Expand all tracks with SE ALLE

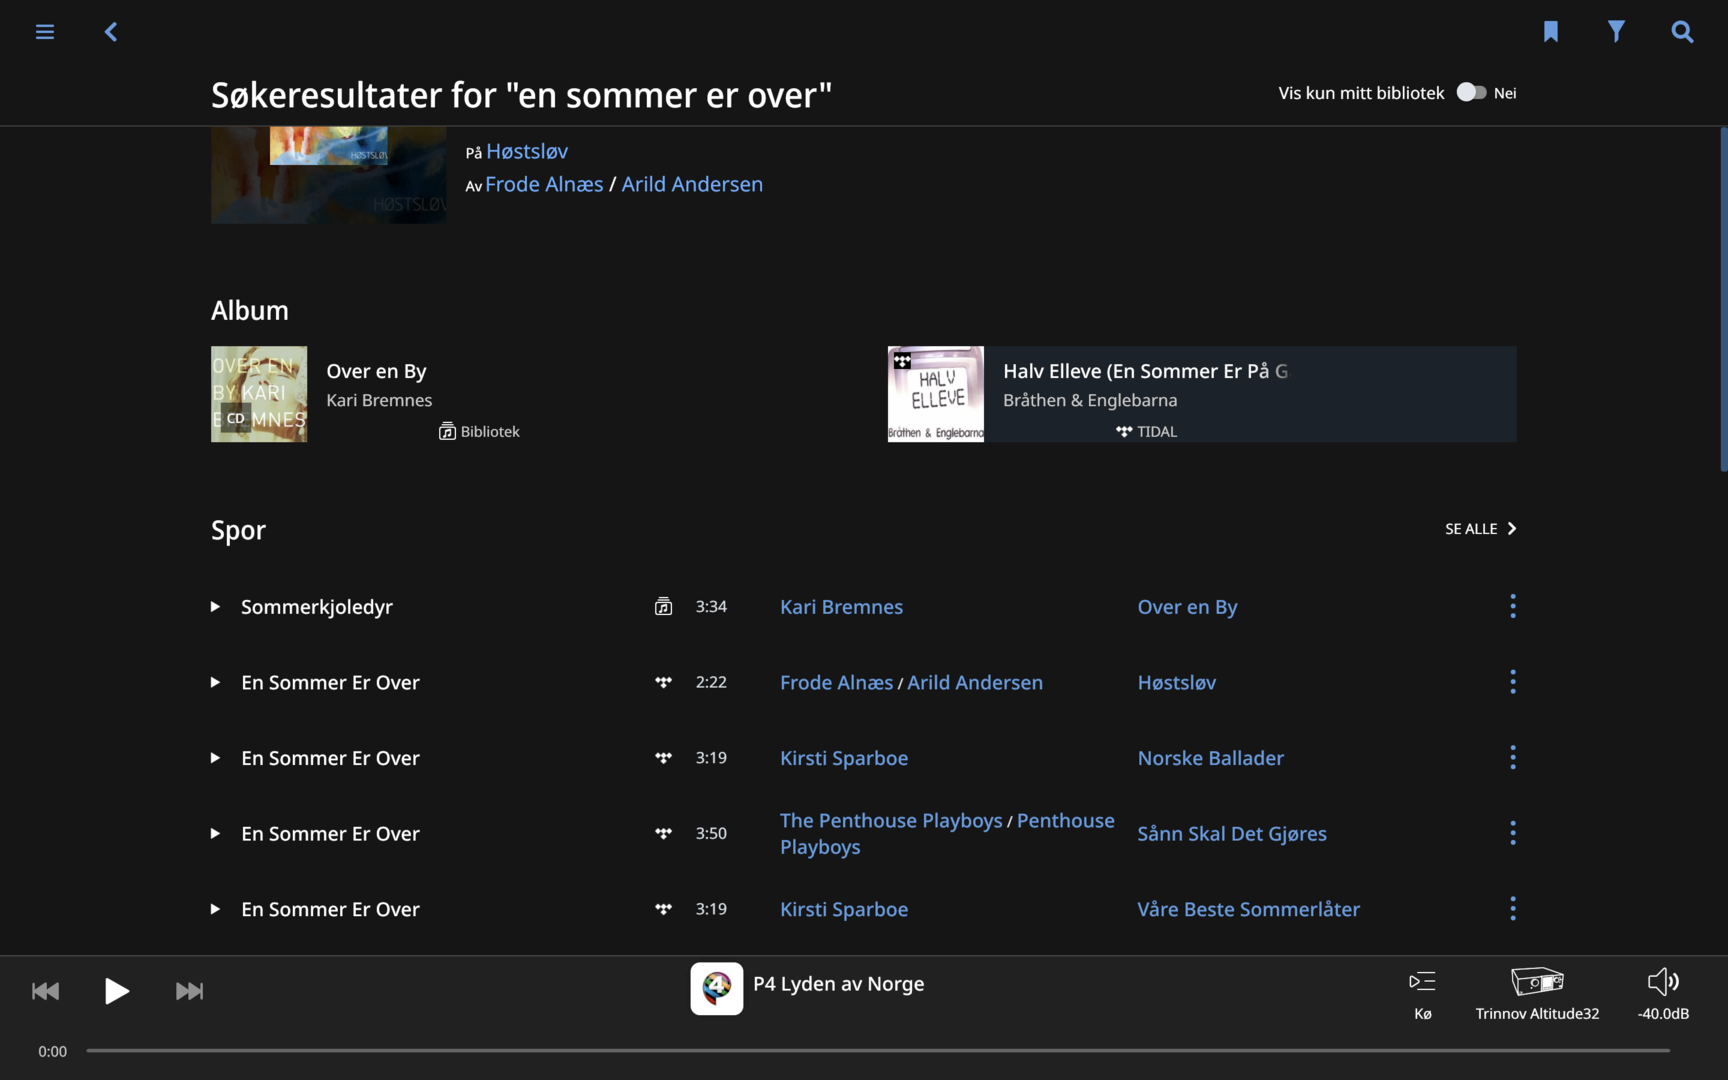click(x=1481, y=529)
